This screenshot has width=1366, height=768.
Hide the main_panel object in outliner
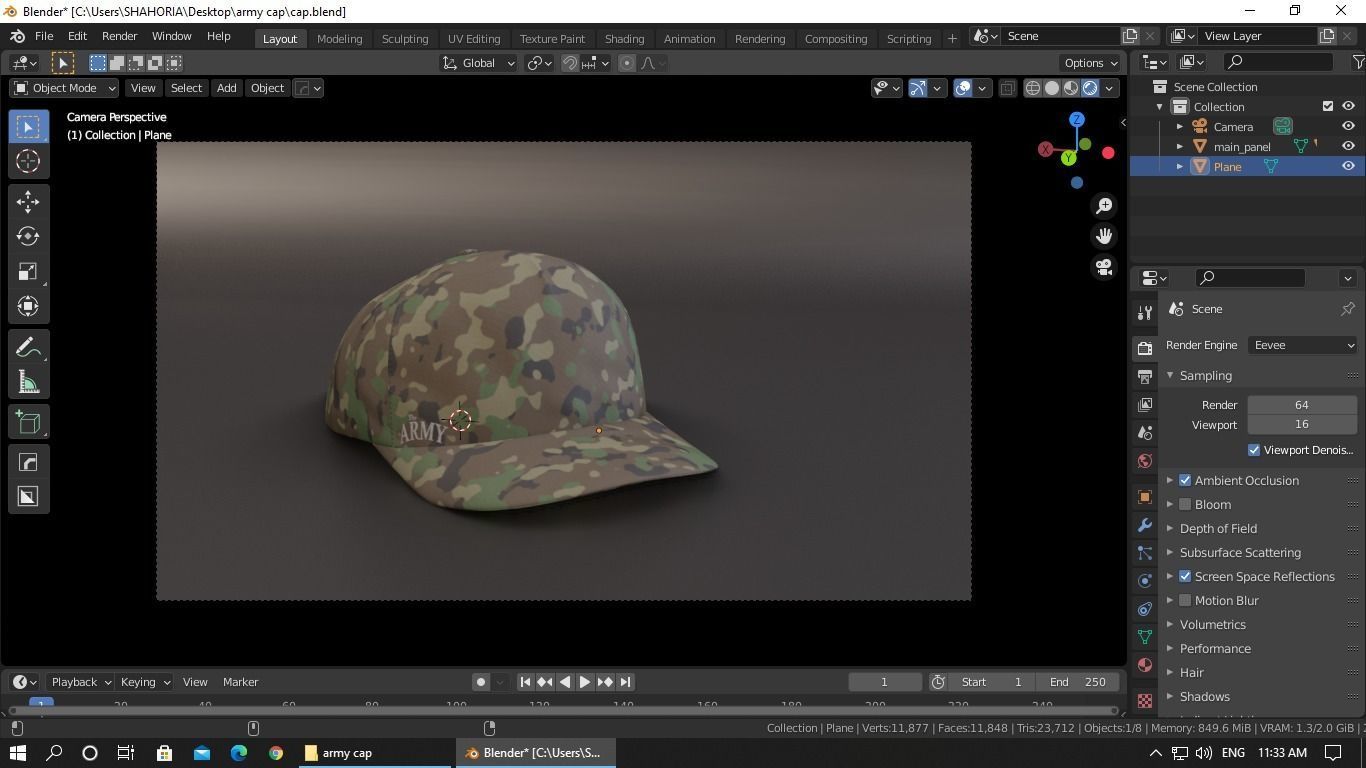click(1348, 146)
